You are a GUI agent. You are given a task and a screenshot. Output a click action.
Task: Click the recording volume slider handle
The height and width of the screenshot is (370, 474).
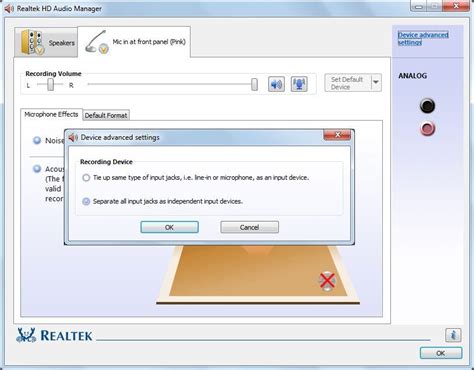coord(254,85)
